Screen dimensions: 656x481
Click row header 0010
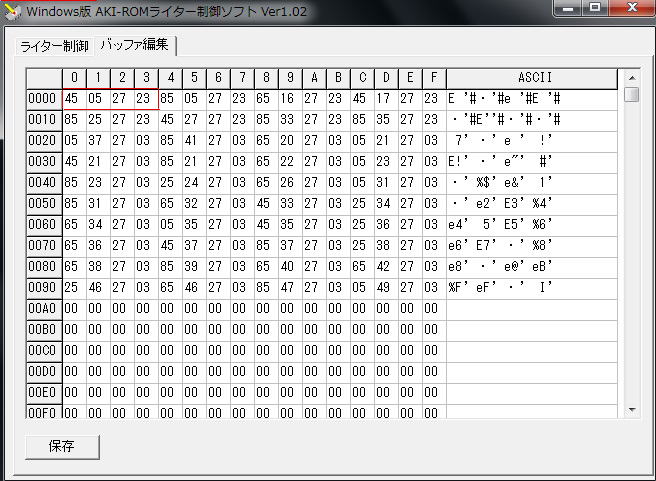tap(44, 120)
